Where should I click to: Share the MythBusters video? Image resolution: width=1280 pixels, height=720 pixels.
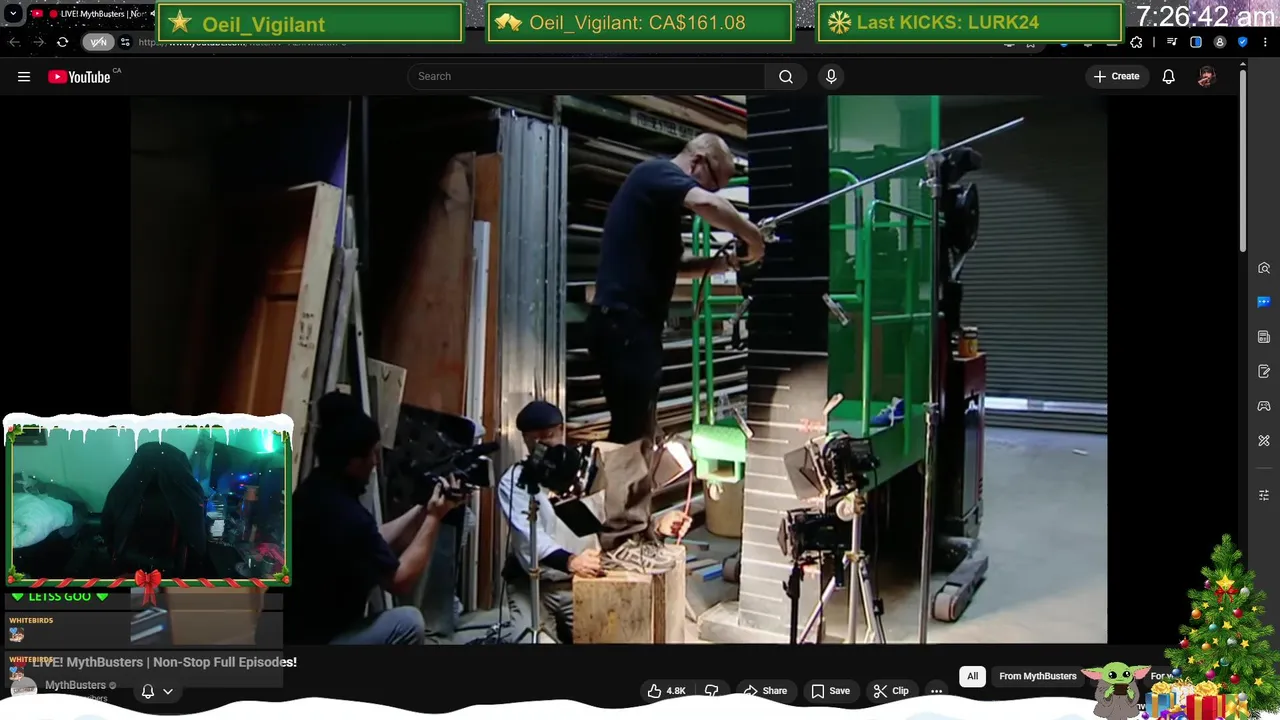(x=765, y=691)
